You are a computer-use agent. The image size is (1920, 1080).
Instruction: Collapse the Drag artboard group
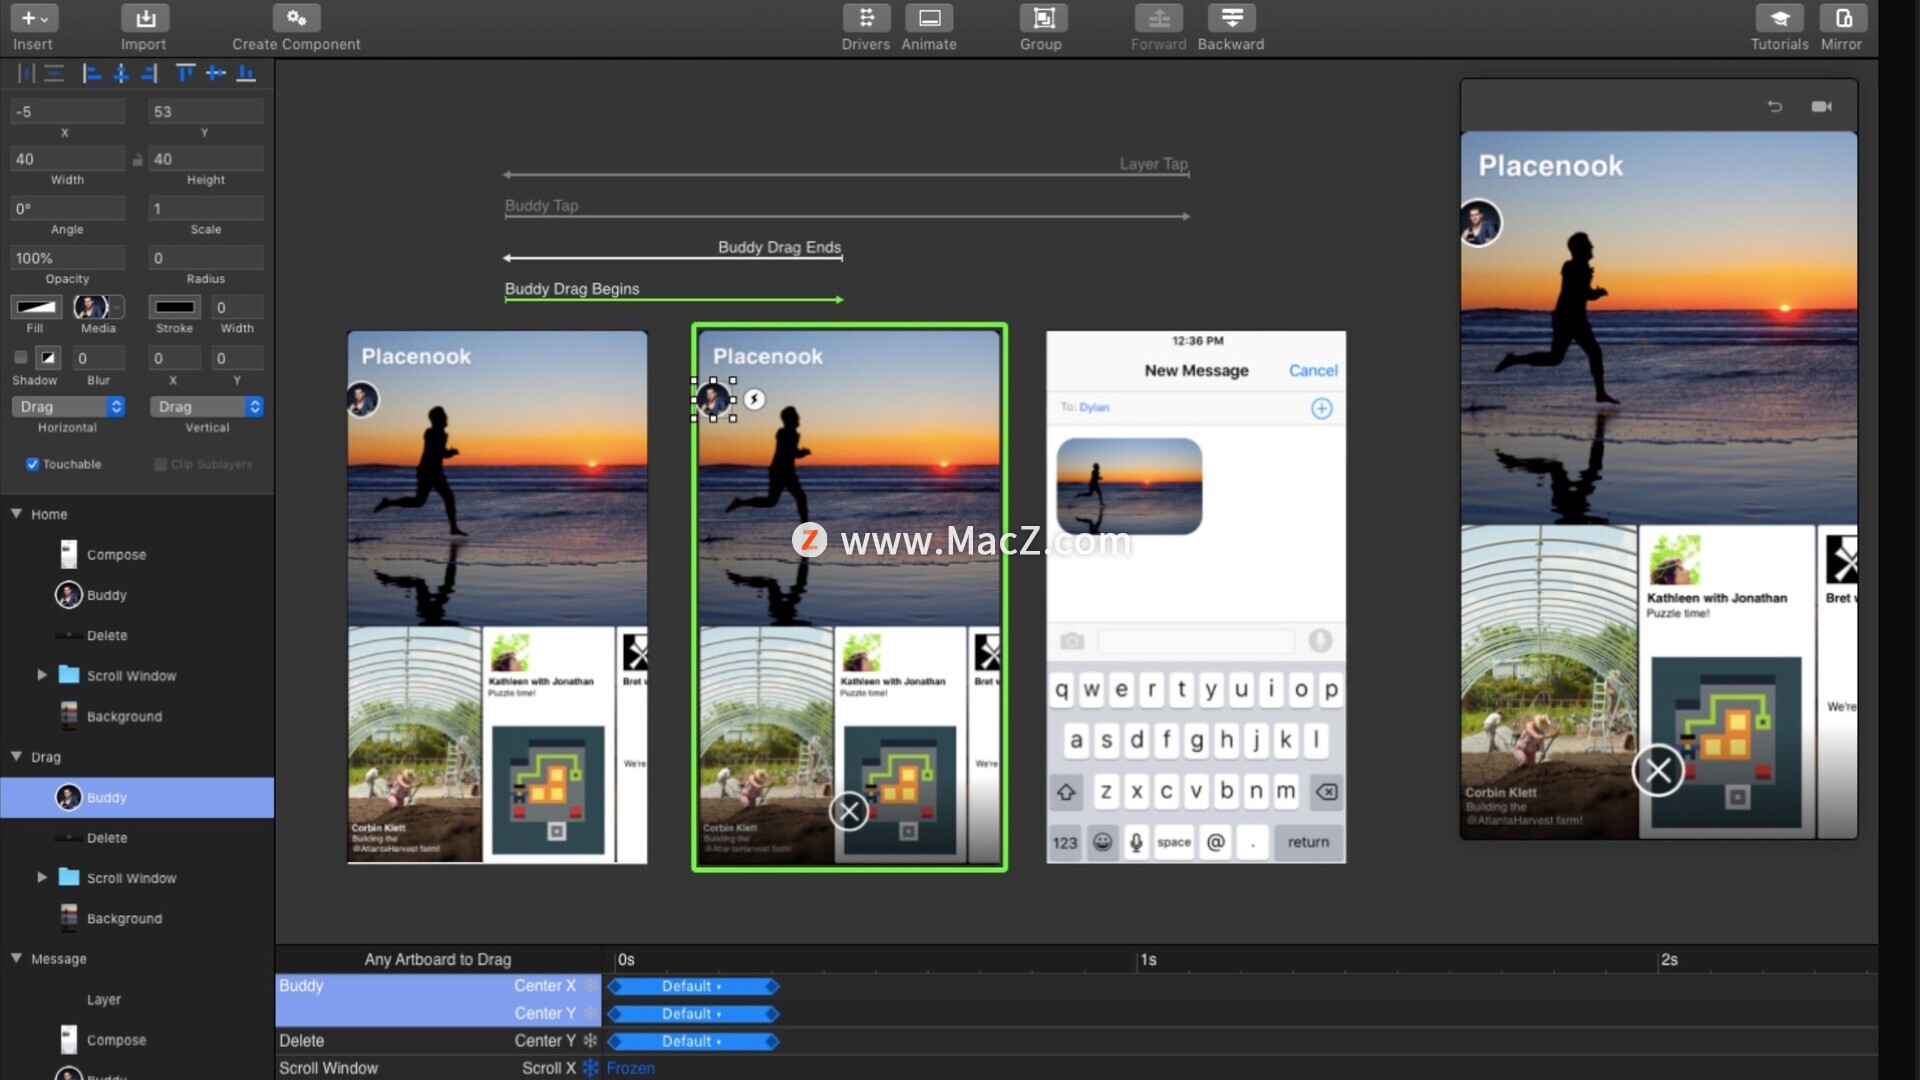coord(16,757)
